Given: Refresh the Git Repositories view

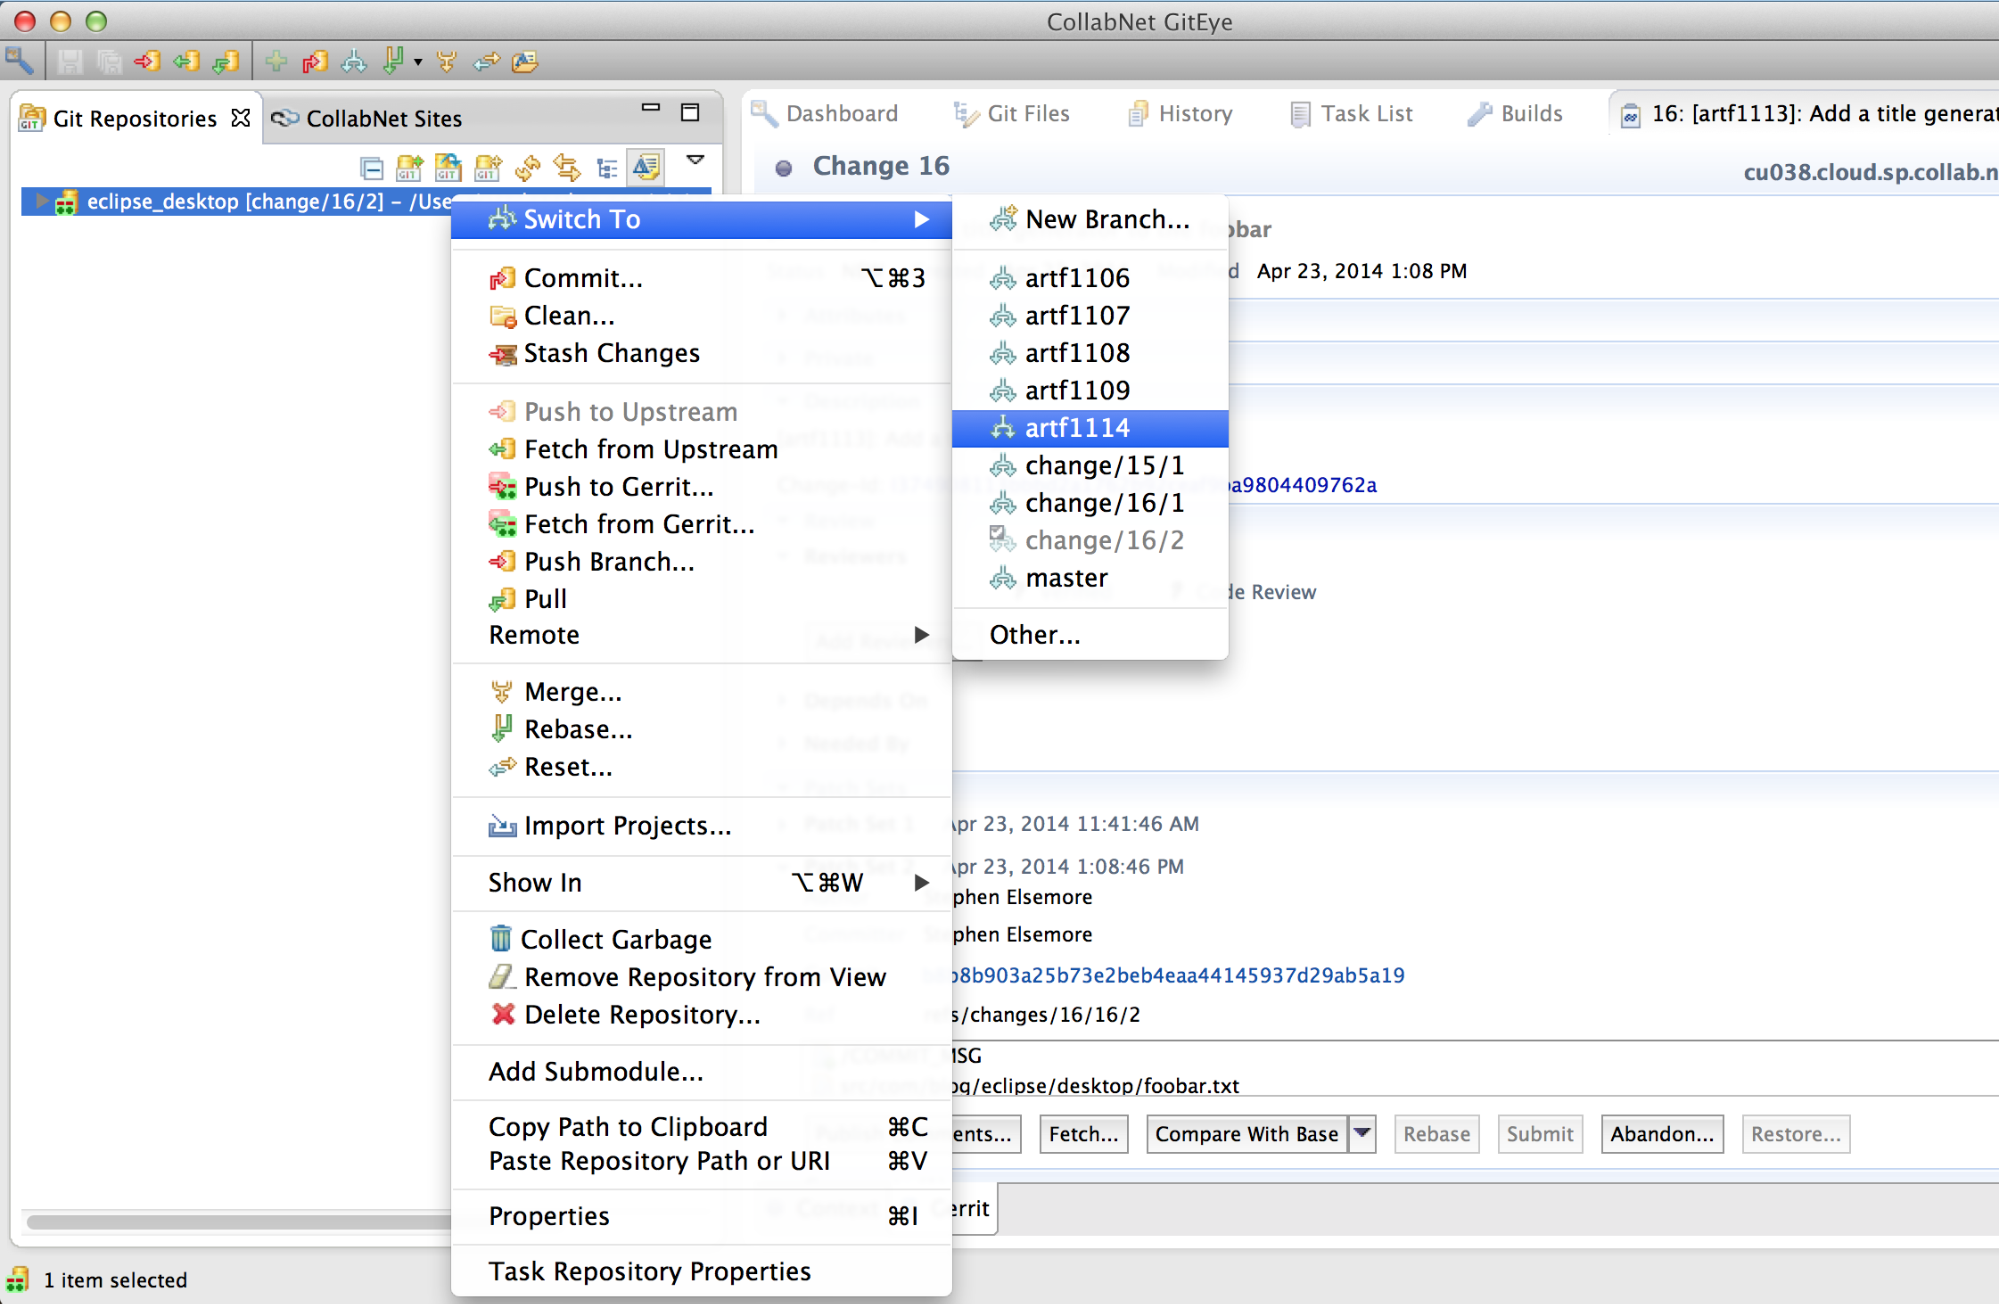Looking at the screenshot, I should click(x=527, y=168).
